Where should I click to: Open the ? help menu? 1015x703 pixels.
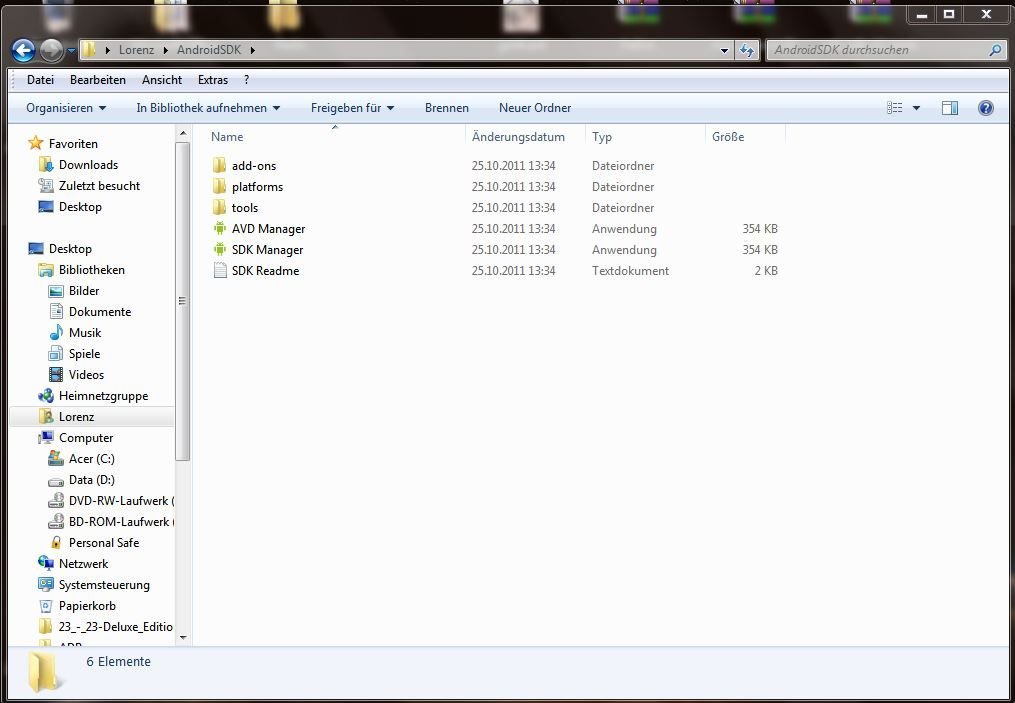point(247,80)
